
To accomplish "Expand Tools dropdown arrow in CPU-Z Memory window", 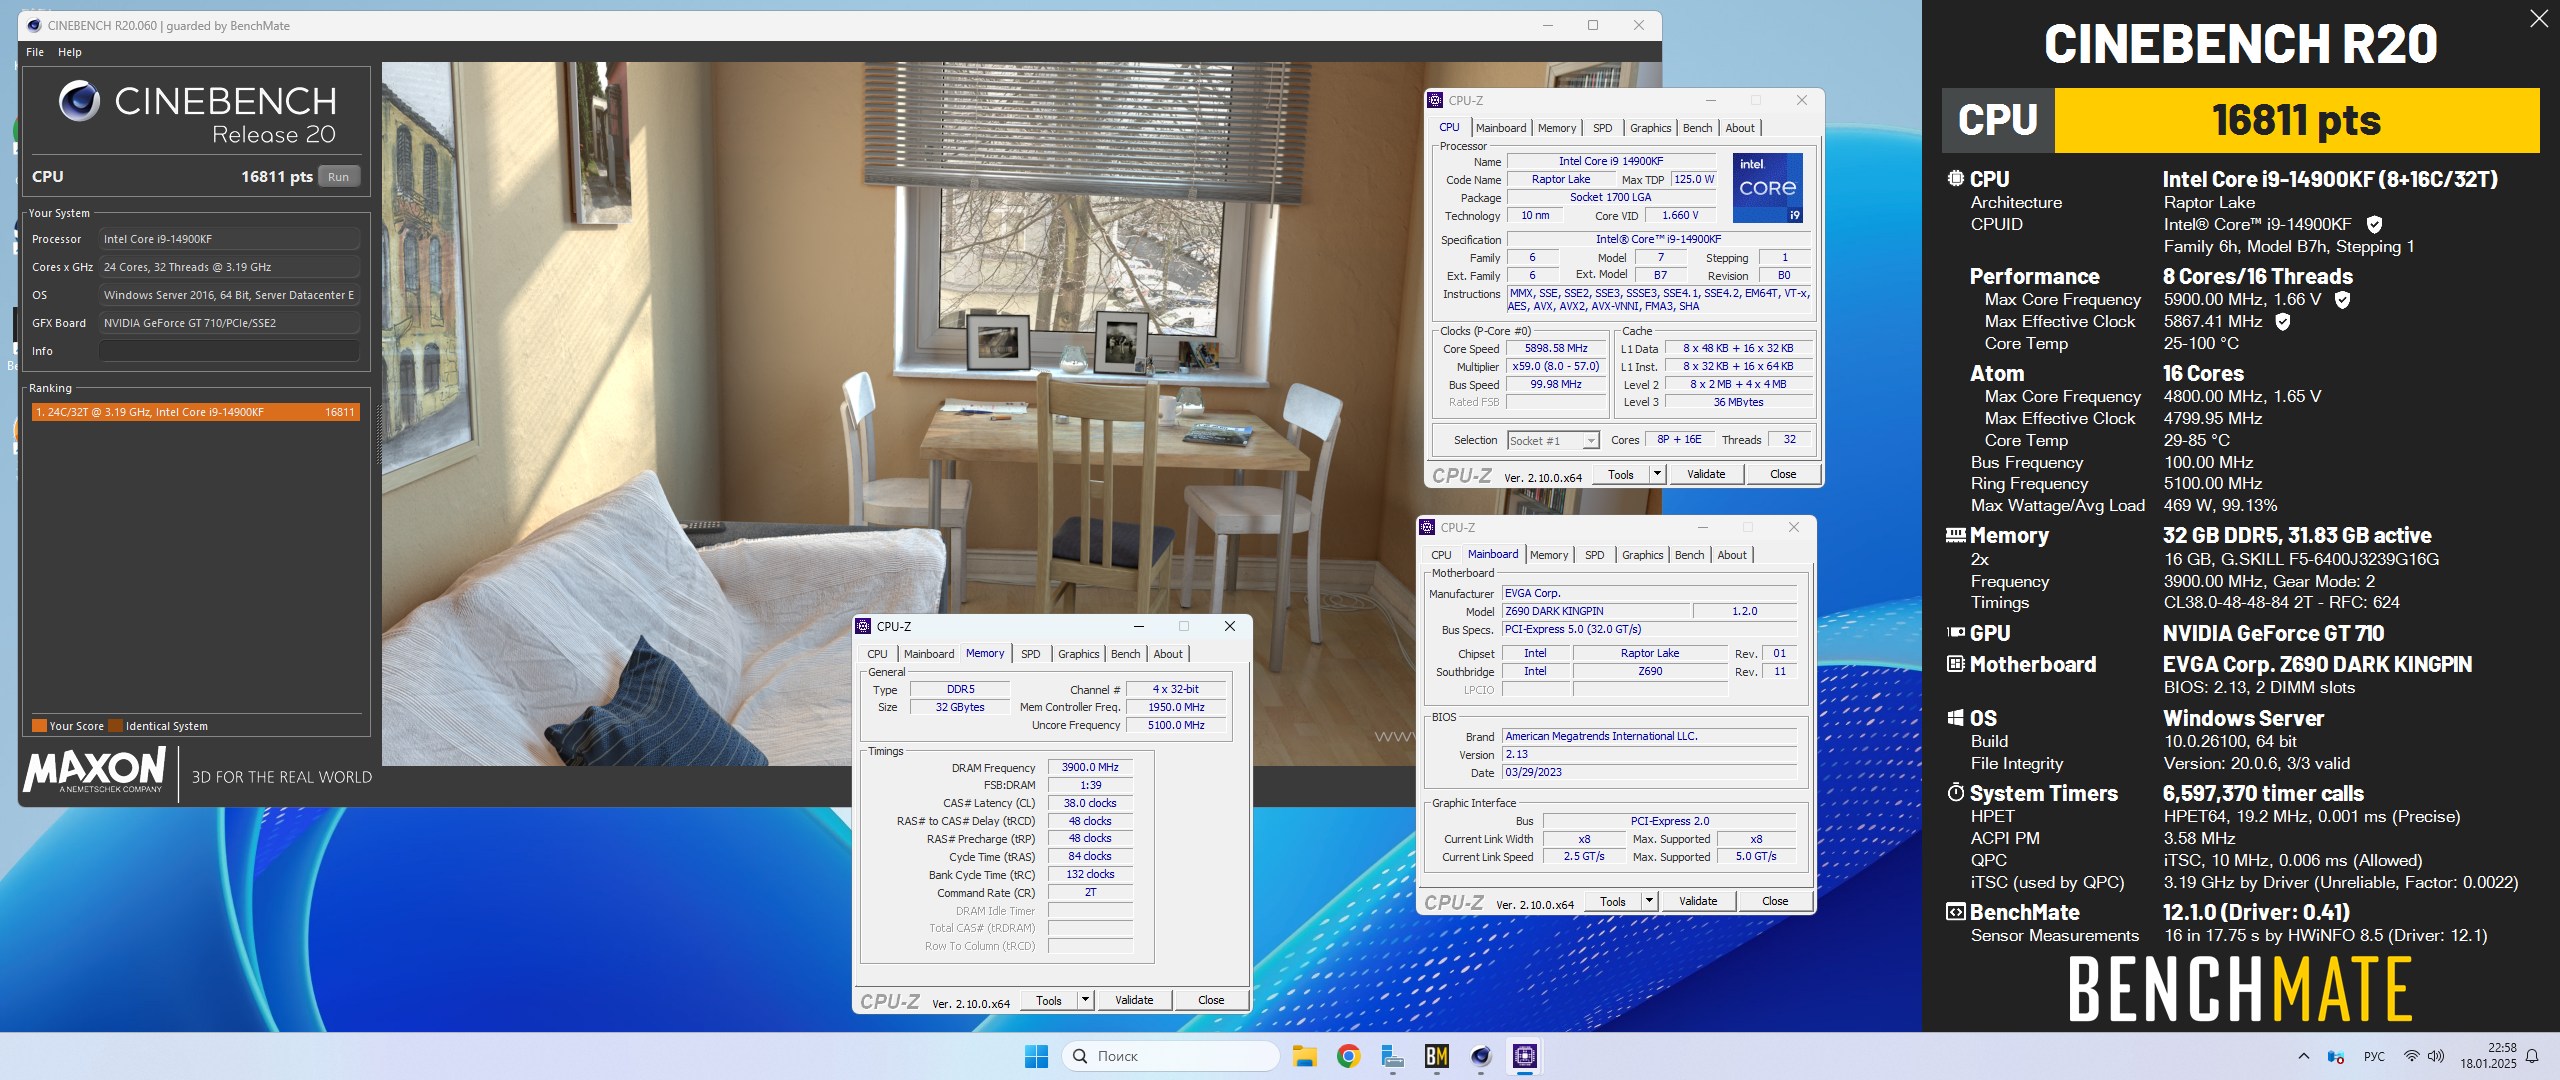I will 1085,1001.
